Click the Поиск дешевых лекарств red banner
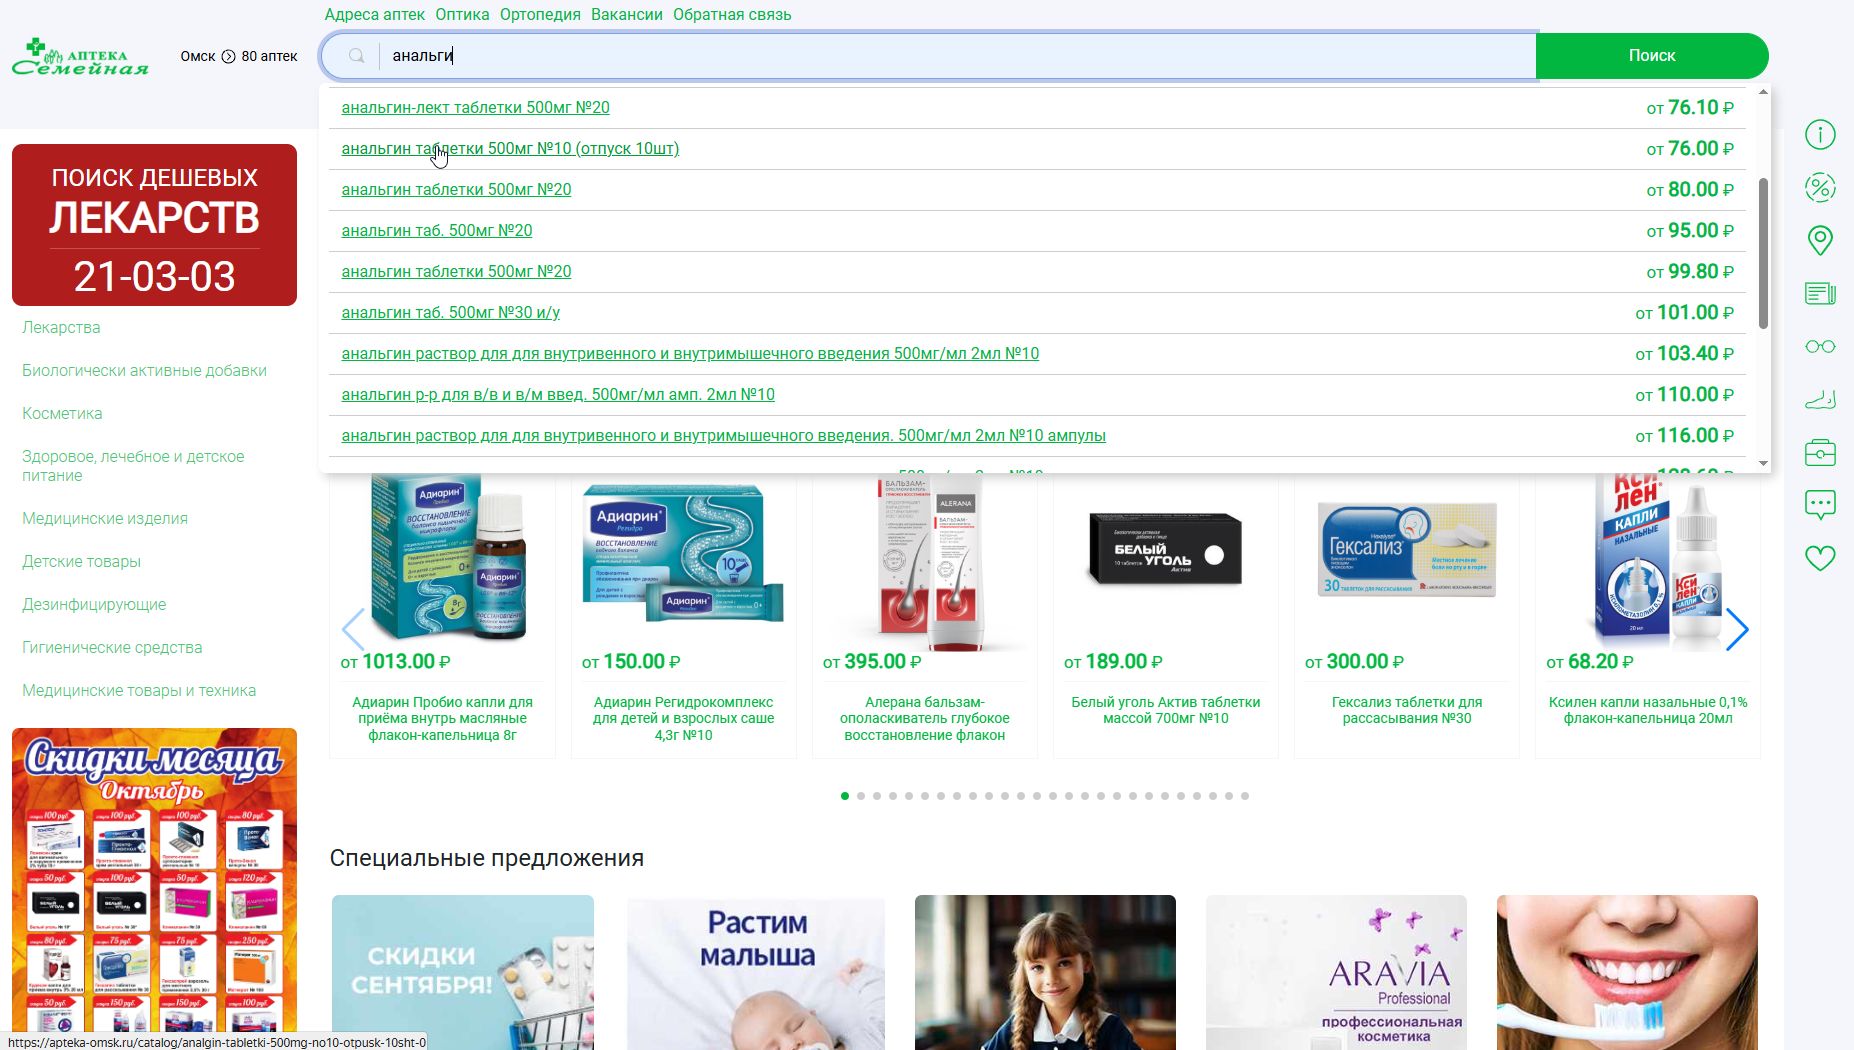 (154, 225)
